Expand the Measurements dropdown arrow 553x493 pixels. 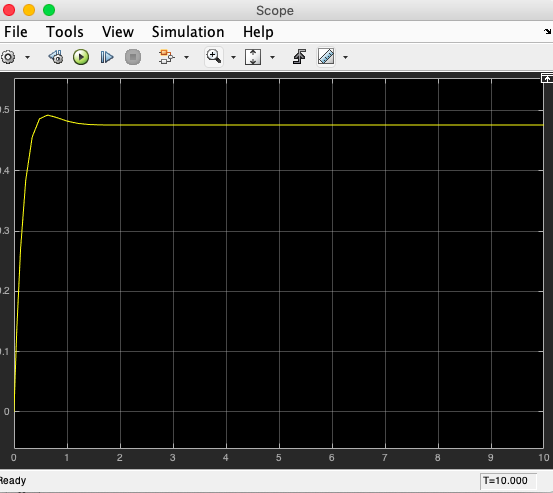[x=345, y=57]
